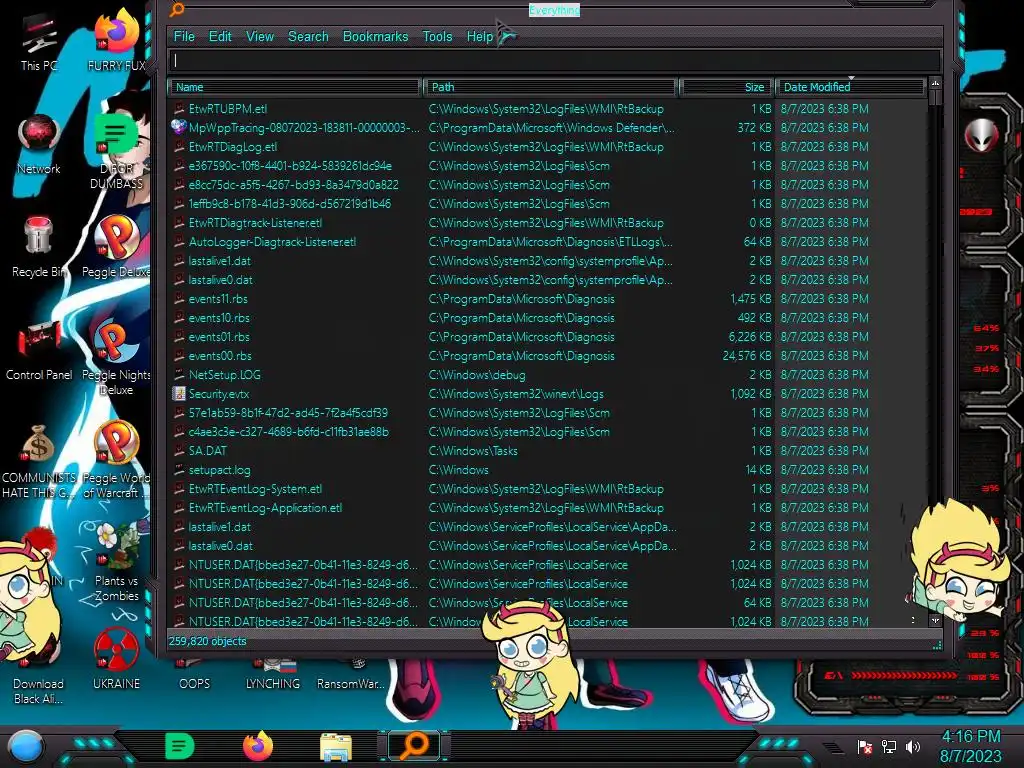Select the UKRAINE radiation desktop icon

[116, 658]
